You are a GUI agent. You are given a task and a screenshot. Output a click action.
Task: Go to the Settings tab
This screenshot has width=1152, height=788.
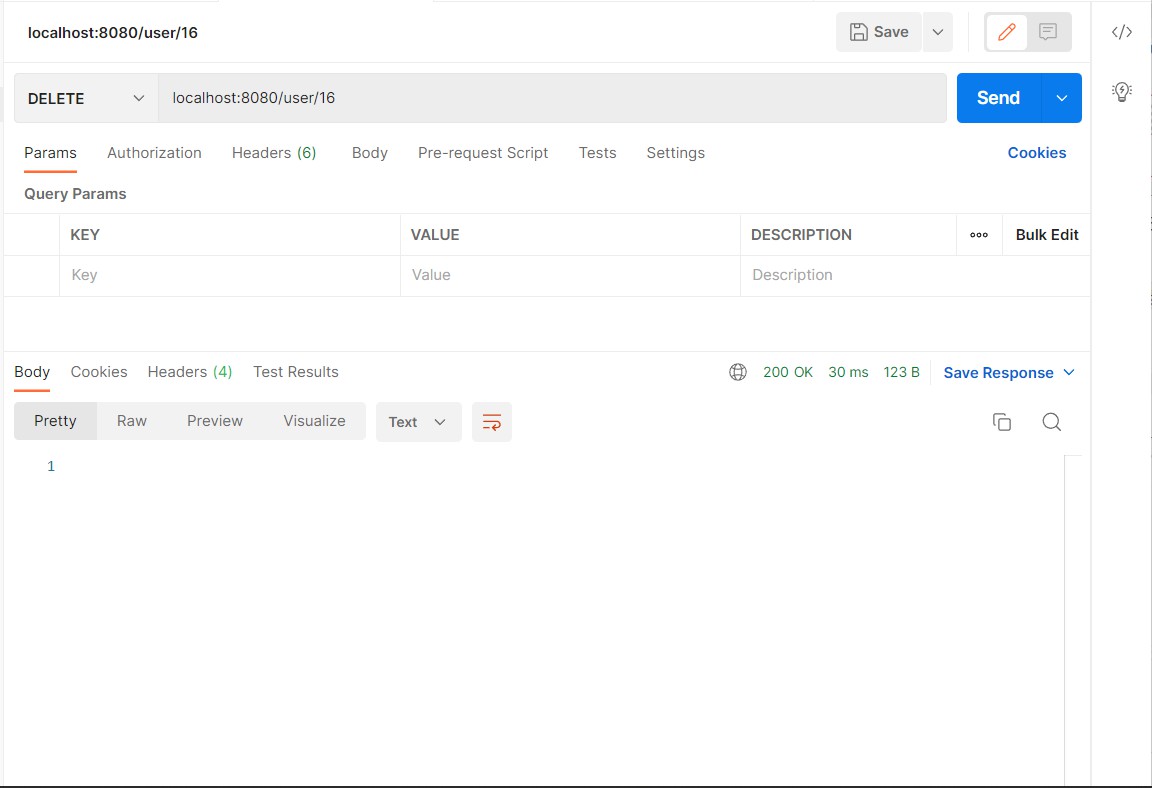click(675, 153)
